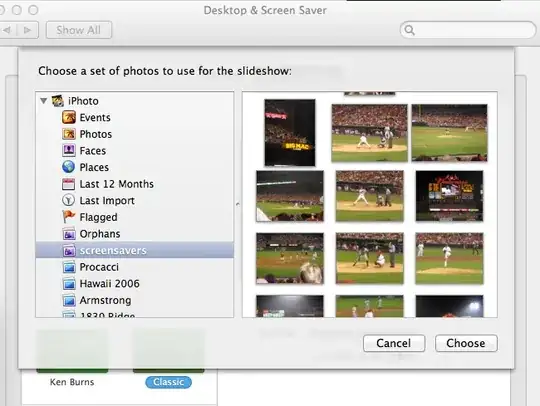Click the Last 12 Months calendar icon
This screenshot has width=540, height=406.
tap(69, 184)
